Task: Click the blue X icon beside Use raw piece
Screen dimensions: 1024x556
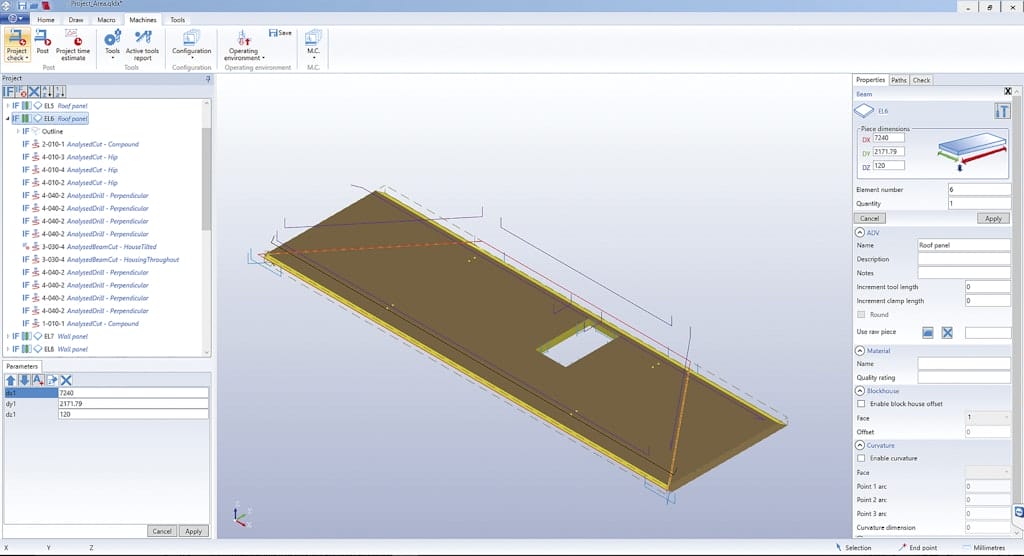Action: click(947, 332)
